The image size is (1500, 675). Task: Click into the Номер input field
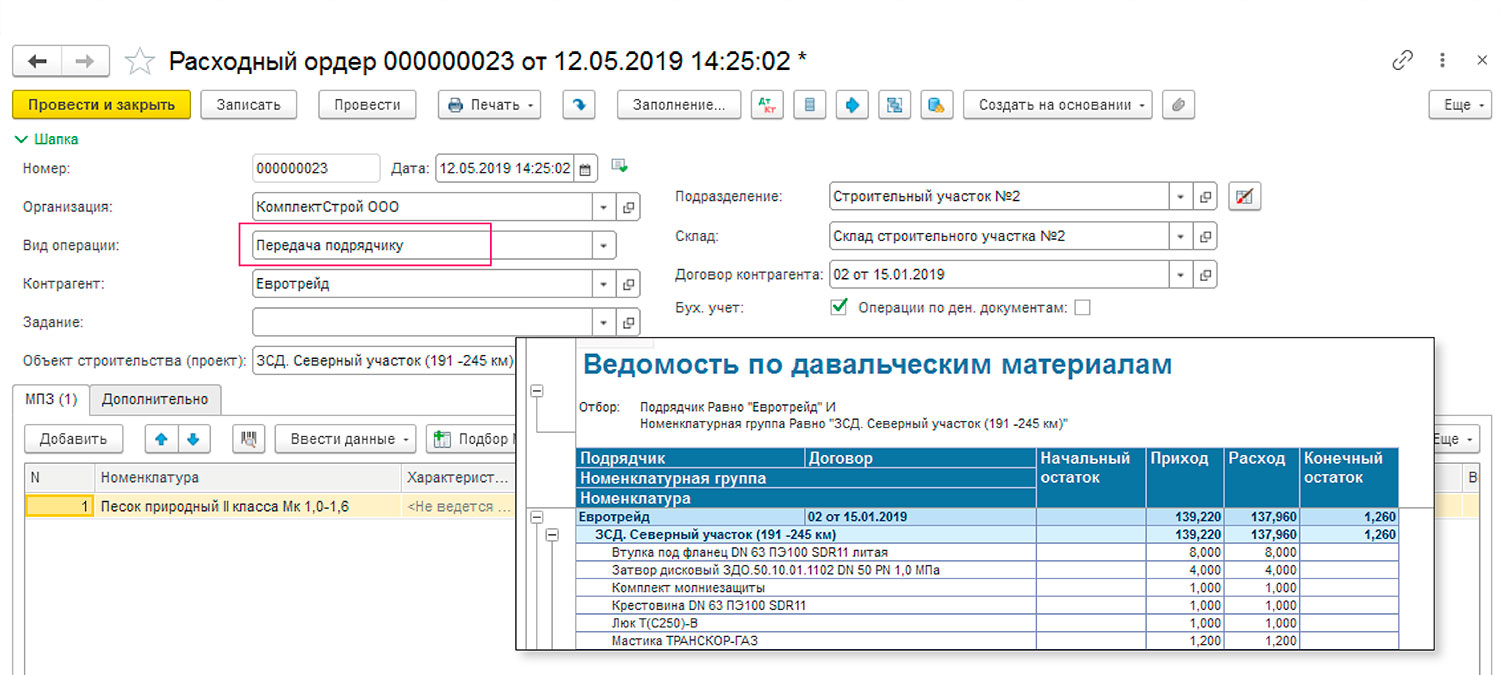tap(315, 169)
